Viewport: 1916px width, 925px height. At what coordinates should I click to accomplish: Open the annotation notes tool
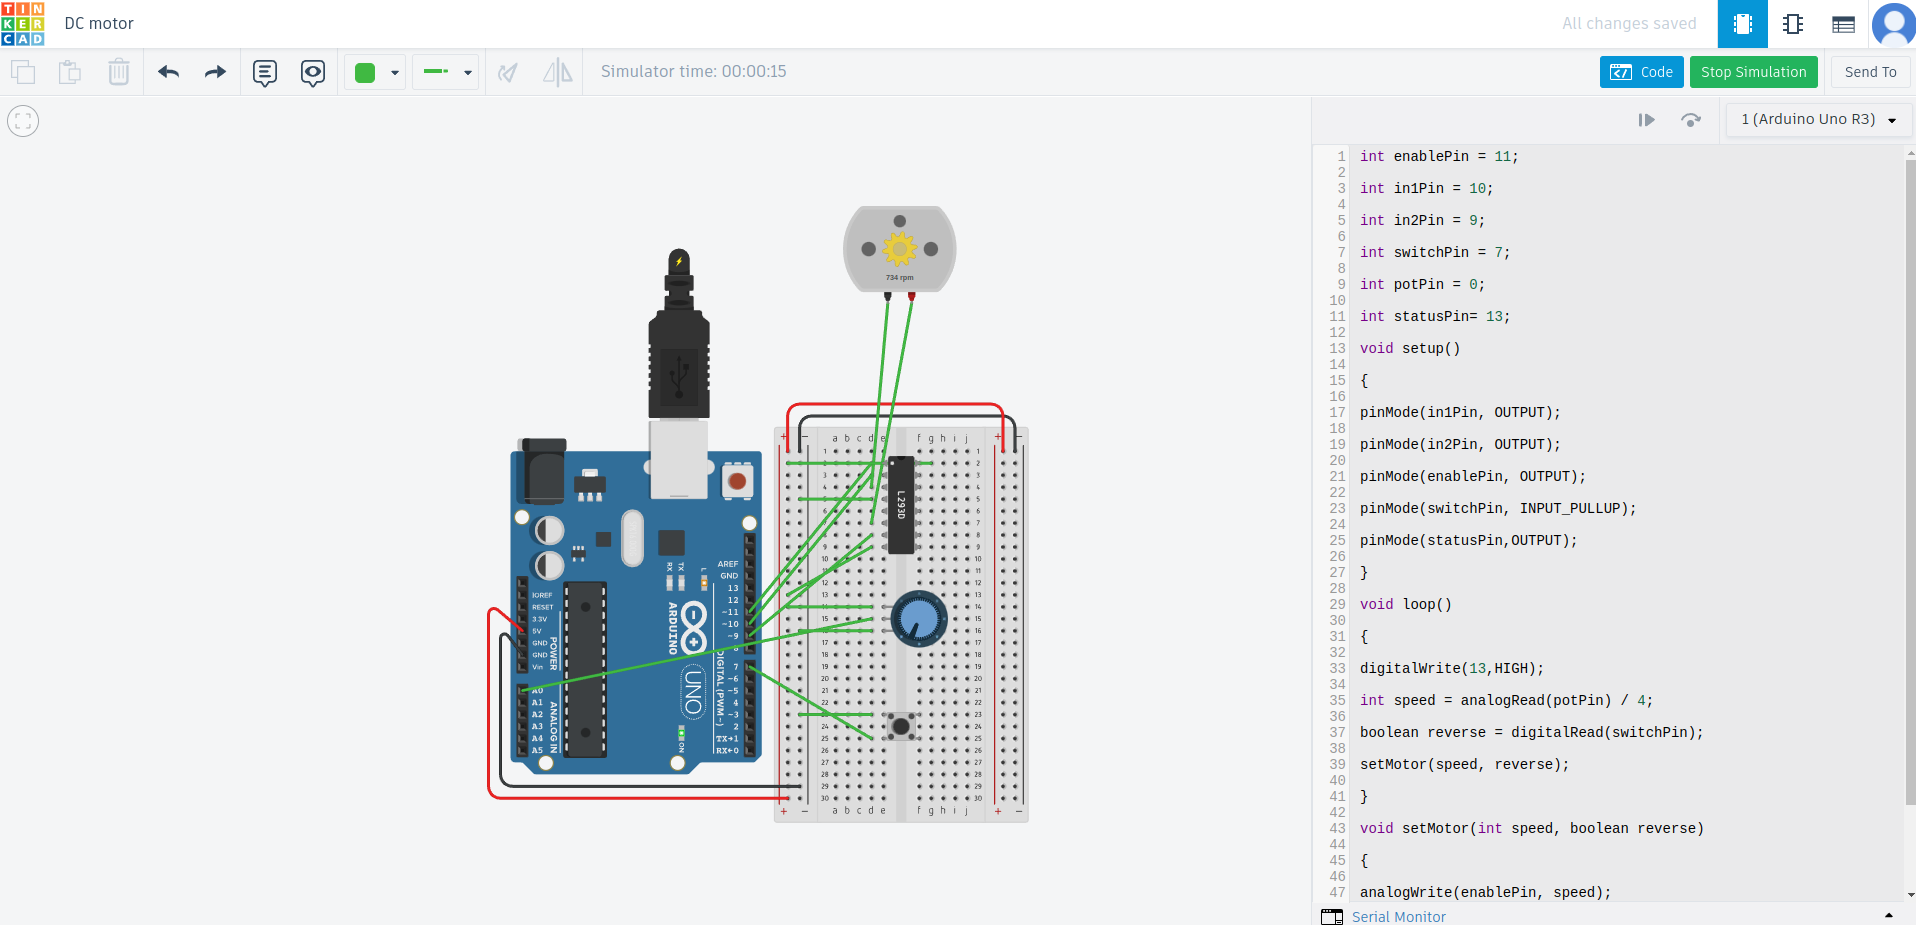tap(265, 72)
